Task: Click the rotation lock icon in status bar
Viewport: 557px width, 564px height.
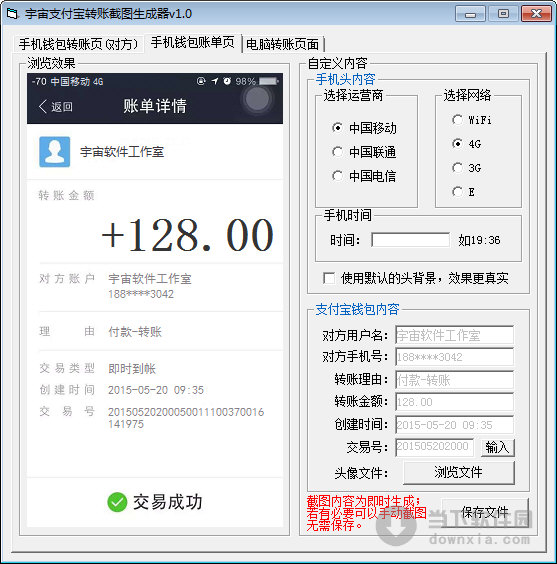Action: [201, 81]
